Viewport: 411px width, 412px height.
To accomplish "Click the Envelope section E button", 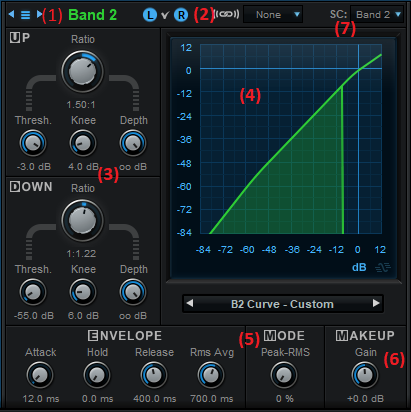I will 93,335.
